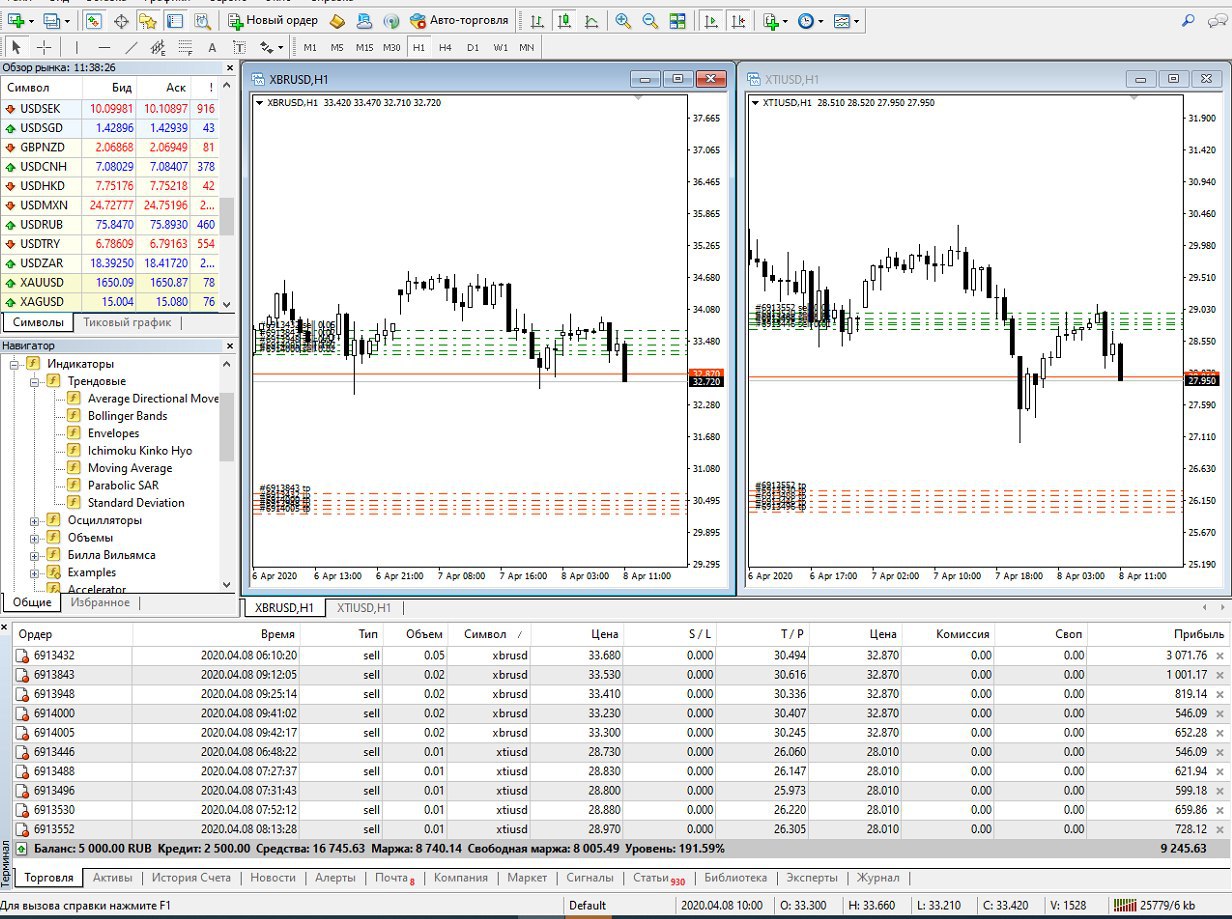Toggle chart auto scroll
The height and width of the screenshot is (919, 1232).
(x=711, y=20)
